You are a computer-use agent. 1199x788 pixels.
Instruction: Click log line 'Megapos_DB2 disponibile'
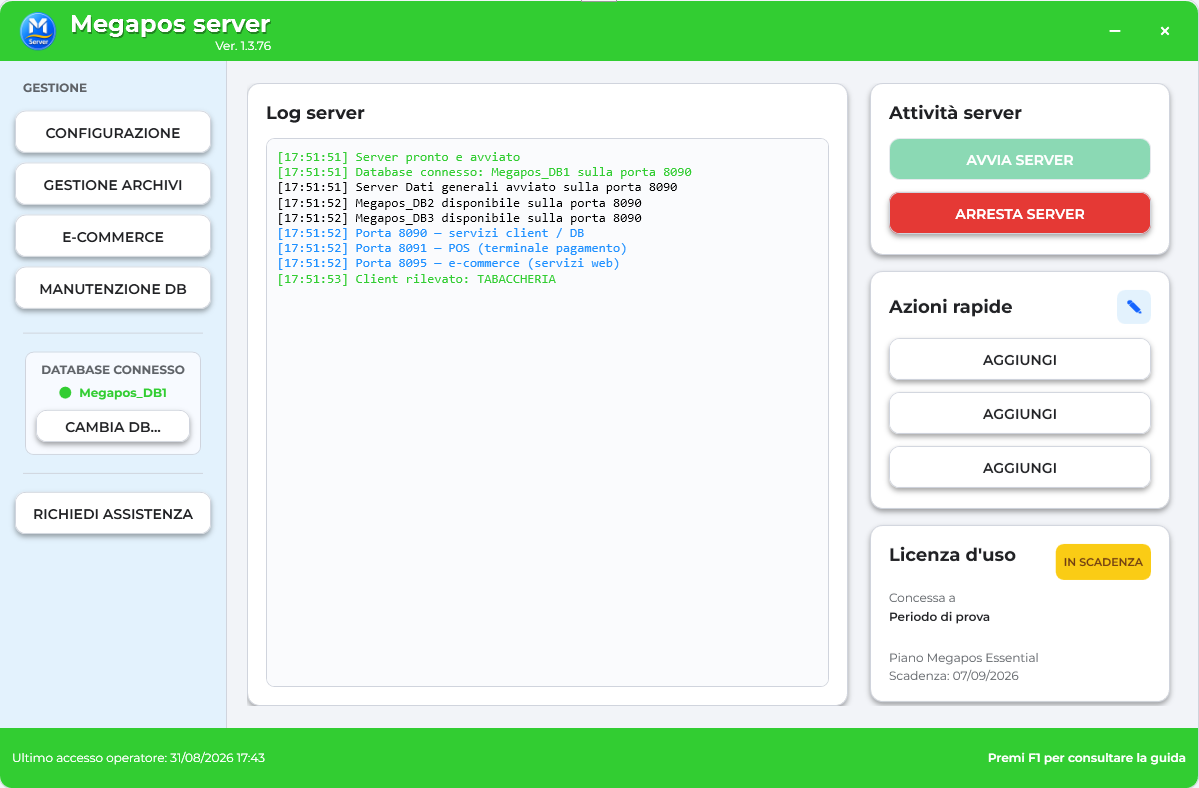(459, 203)
